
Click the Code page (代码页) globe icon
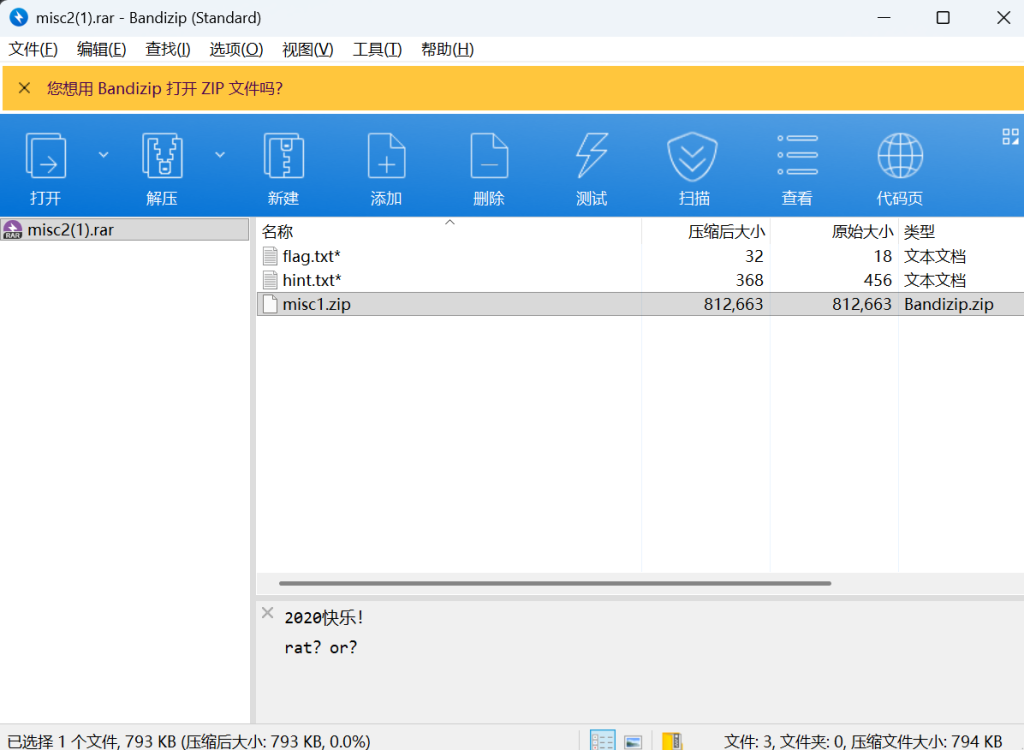(x=899, y=157)
